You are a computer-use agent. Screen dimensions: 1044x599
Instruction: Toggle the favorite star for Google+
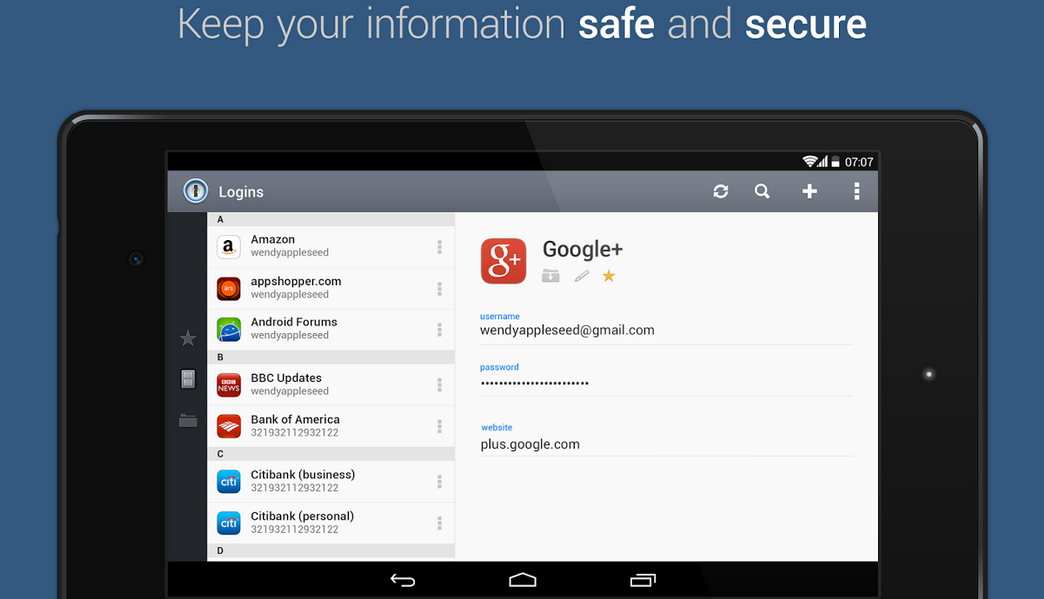608,276
